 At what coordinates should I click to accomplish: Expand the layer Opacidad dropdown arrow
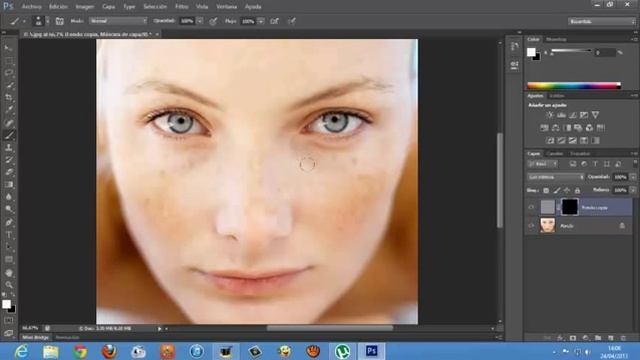633,177
